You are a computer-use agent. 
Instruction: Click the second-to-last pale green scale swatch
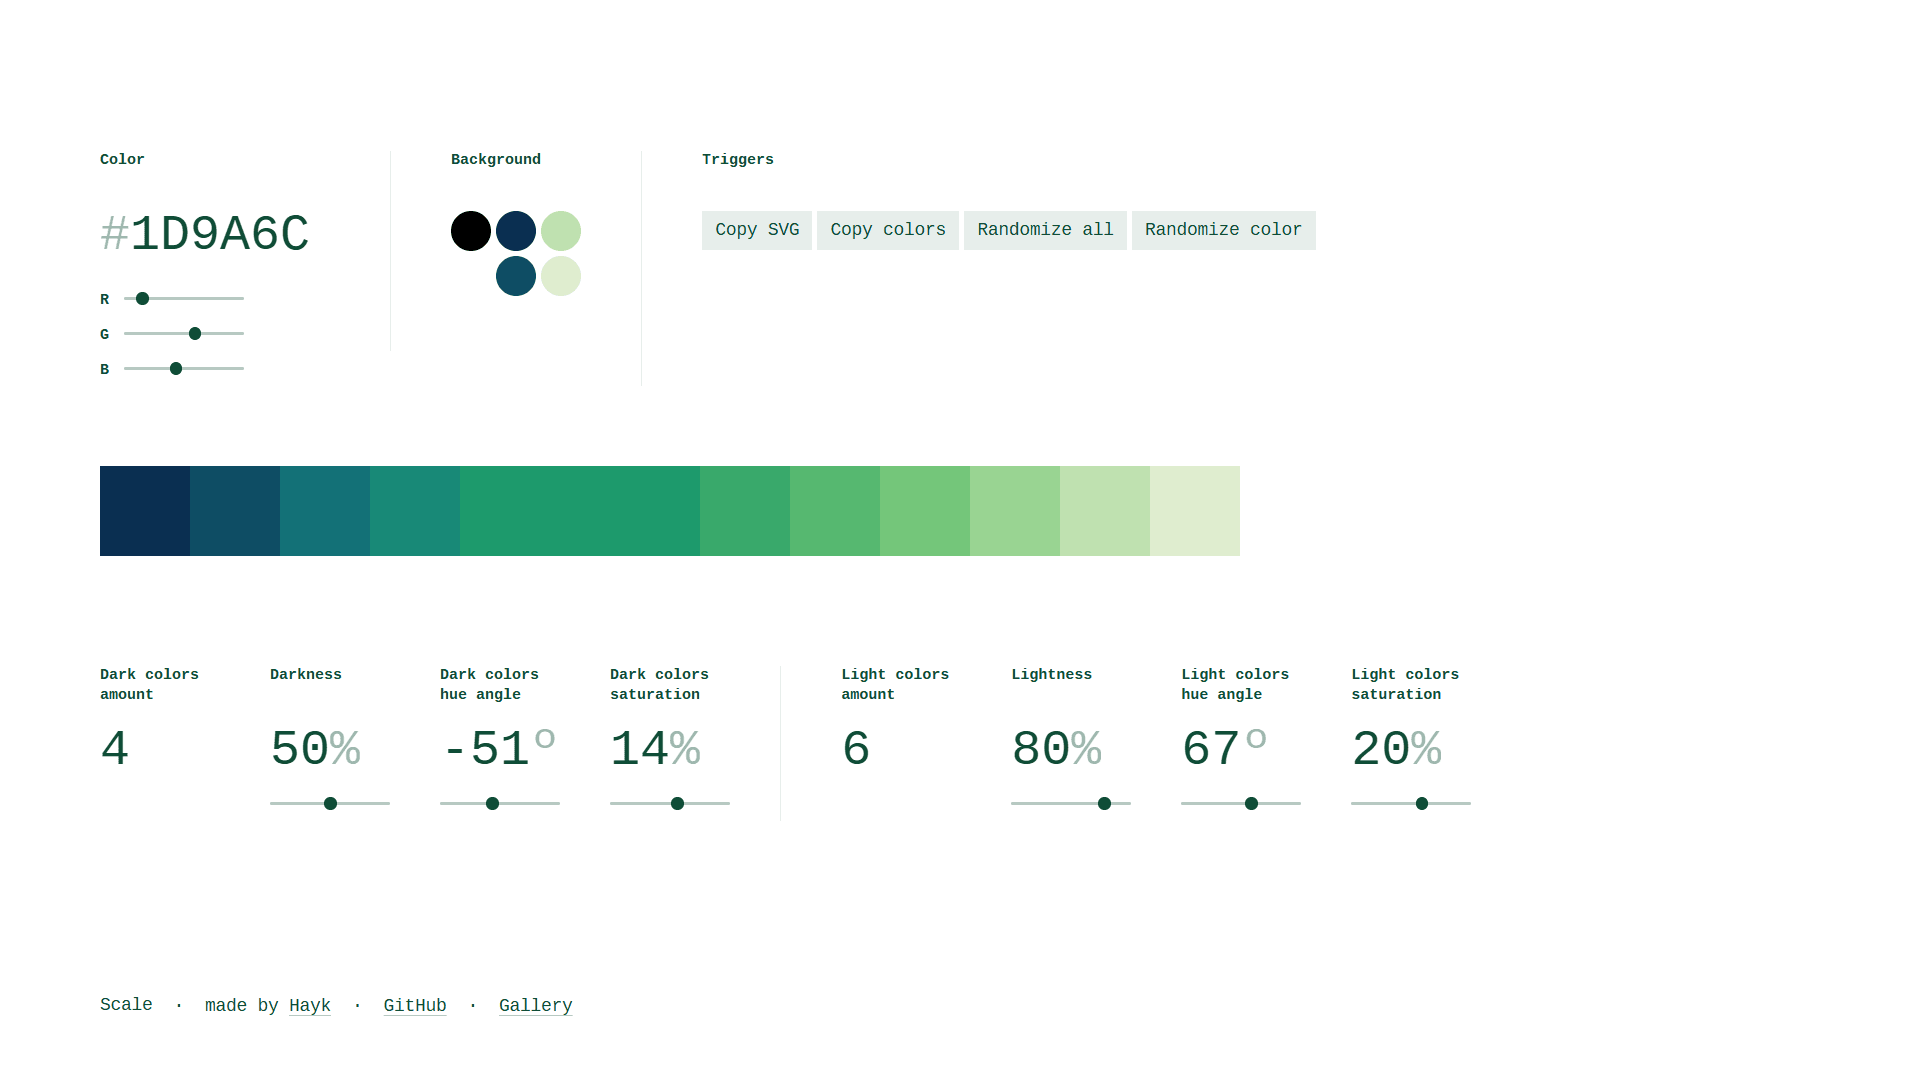[1105, 511]
